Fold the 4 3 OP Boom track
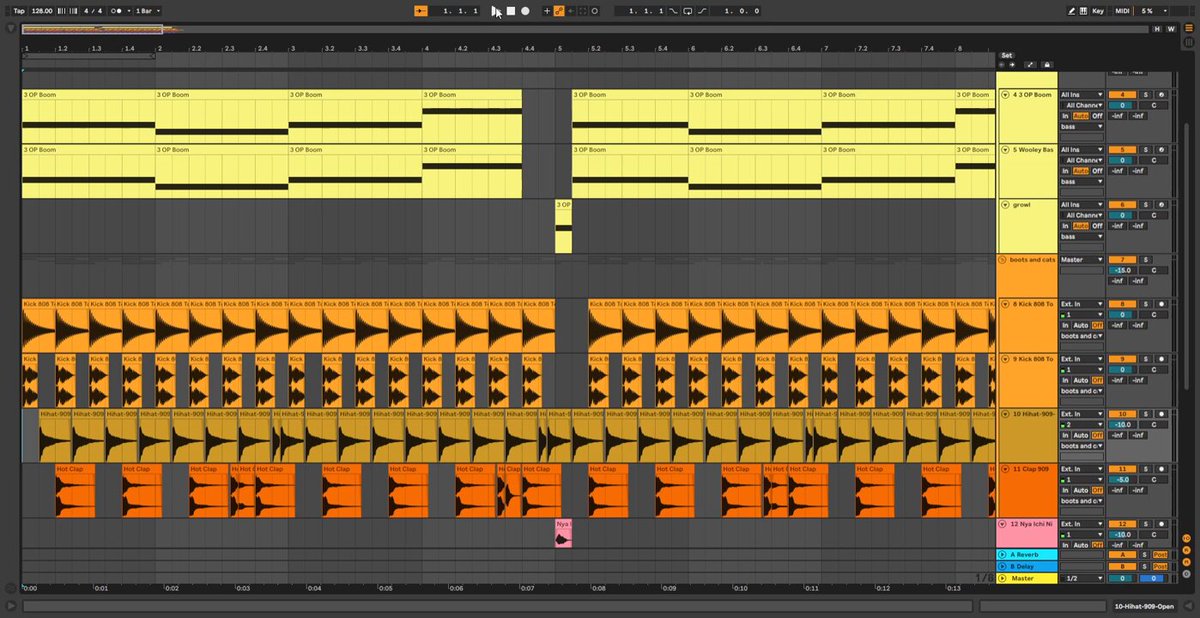This screenshot has width=1200, height=618. coord(1005,95)
